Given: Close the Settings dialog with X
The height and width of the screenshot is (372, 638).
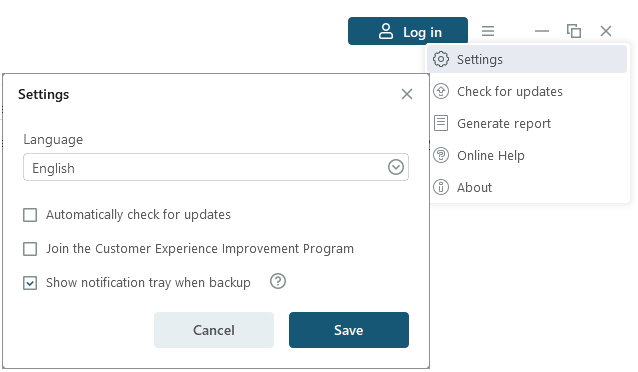Looking at the screenshot, I should [x=407, y=94].
